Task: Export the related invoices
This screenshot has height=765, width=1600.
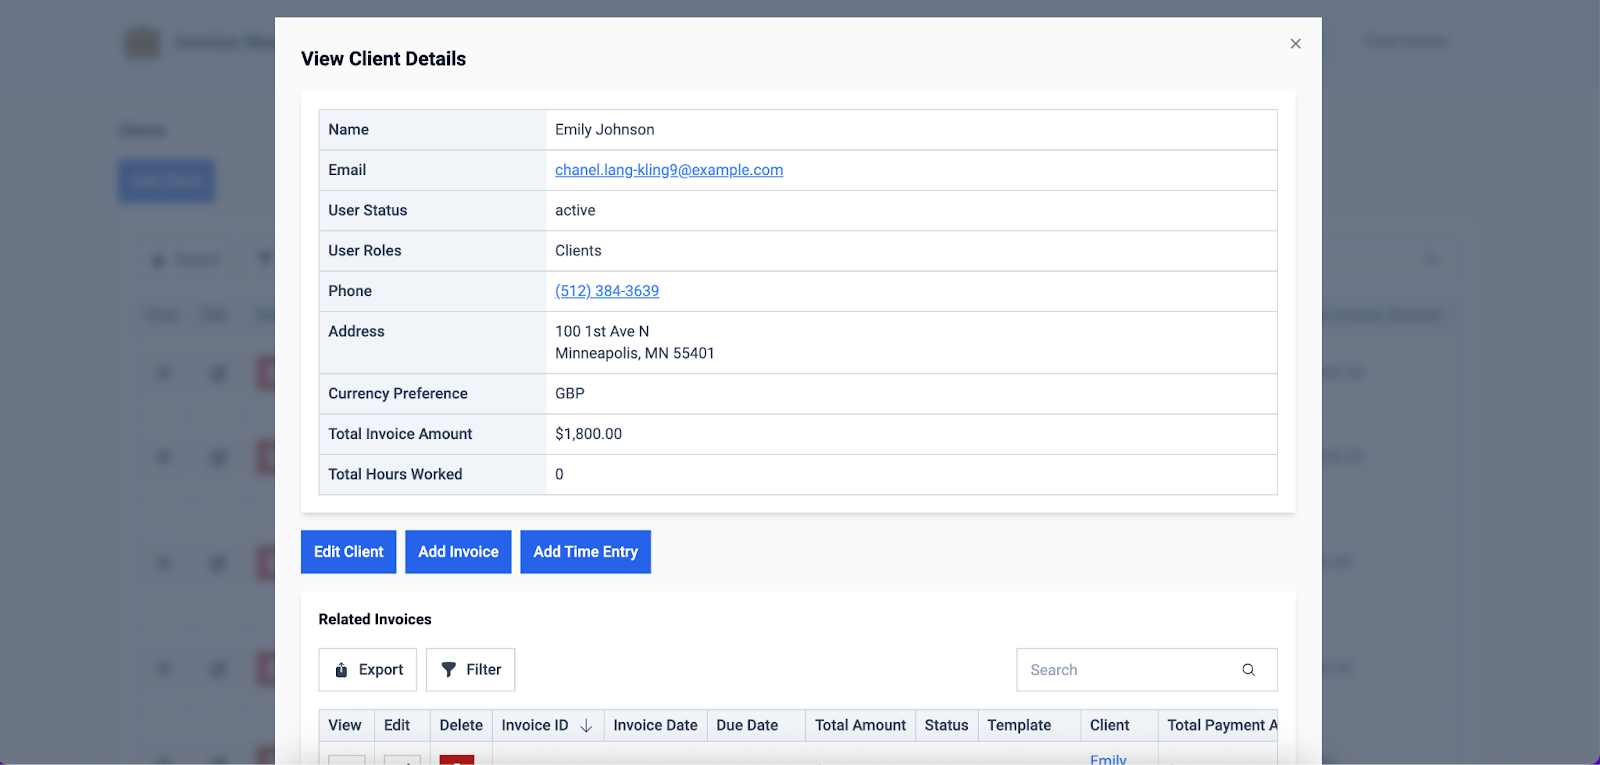Action: click(x=368, y=670)
